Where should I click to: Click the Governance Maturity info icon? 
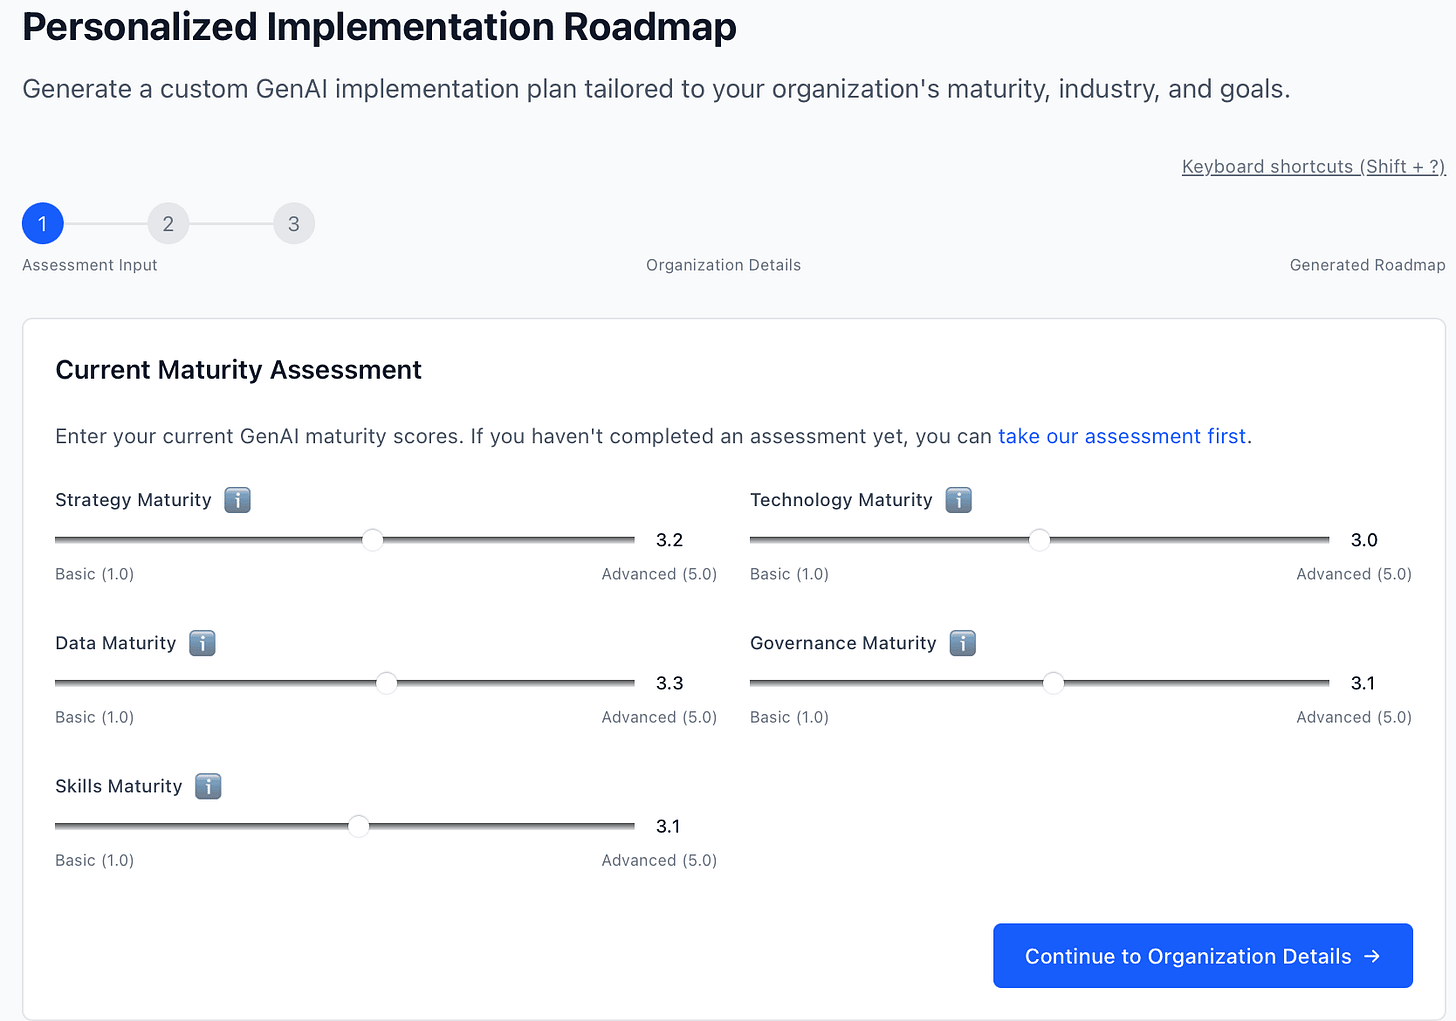pos(962,643)
